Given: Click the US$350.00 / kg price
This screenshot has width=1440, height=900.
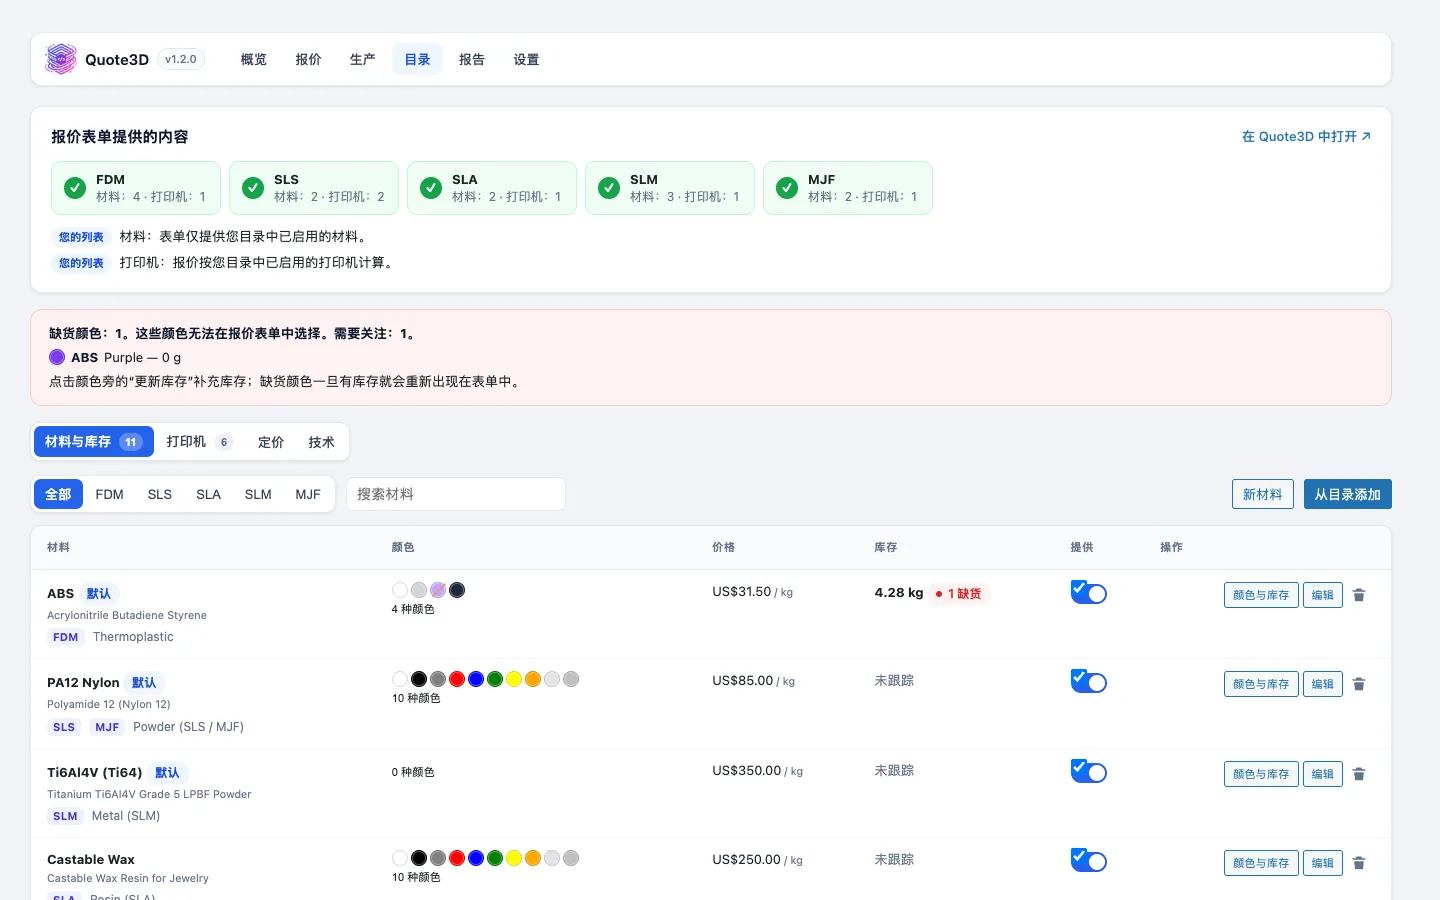Looking at the screenshot, I should click(757, 771).
